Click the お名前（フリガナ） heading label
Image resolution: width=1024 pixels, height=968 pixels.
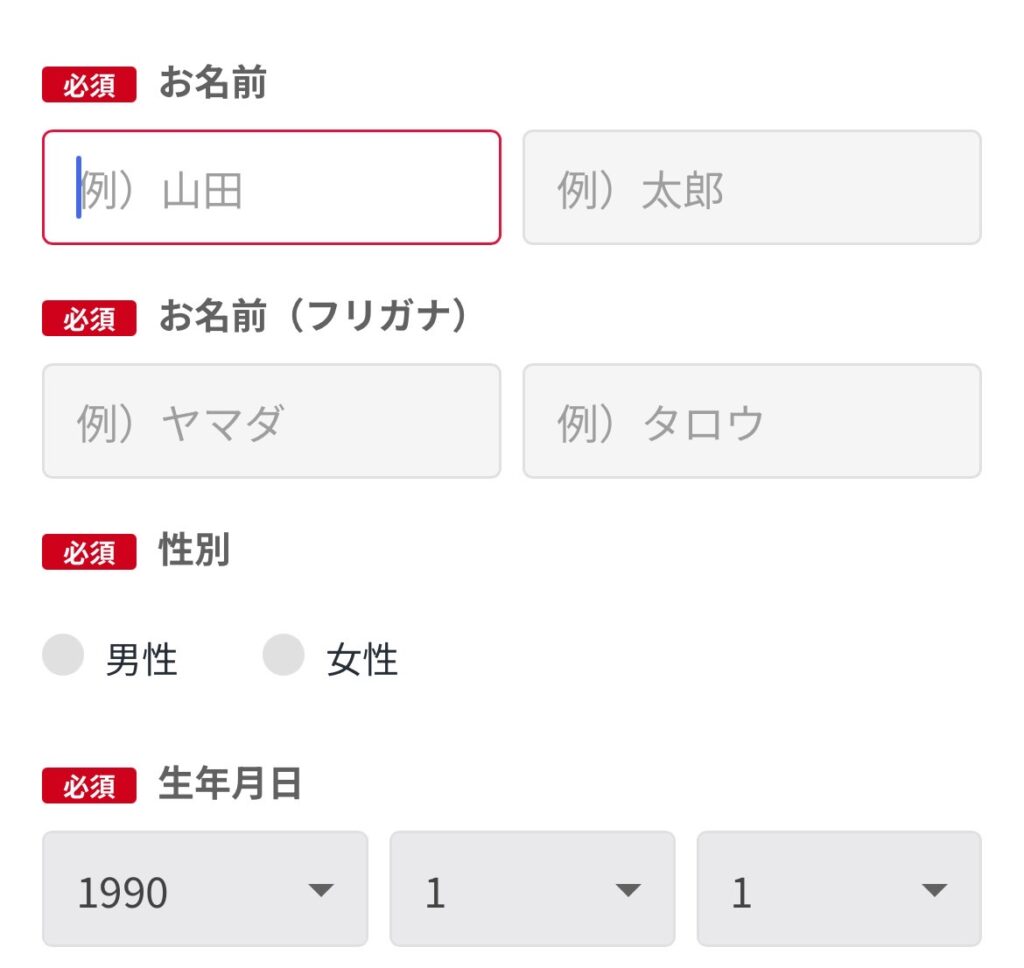pyautogui.click(x=313, y=318)
